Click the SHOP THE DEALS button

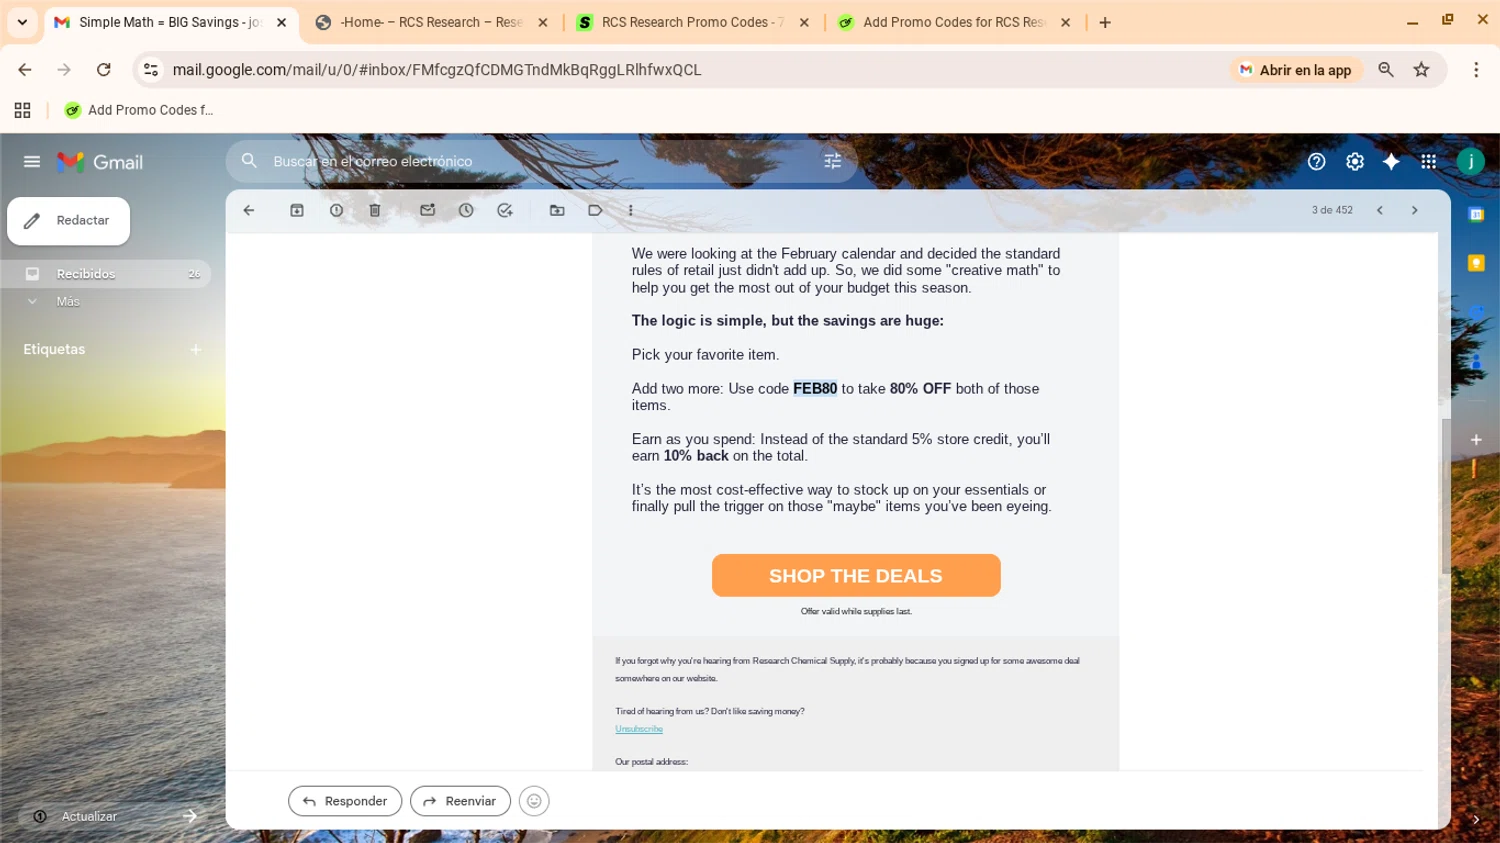click(x=856, y=576)
